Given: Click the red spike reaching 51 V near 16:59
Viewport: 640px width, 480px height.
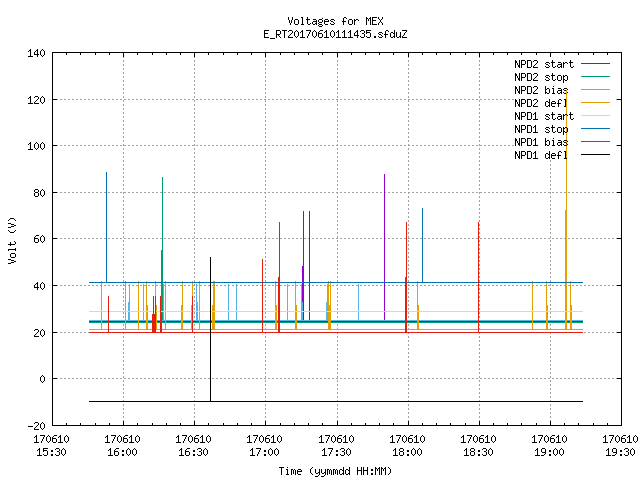Looking at the screenshot, I should coord(262,296).
